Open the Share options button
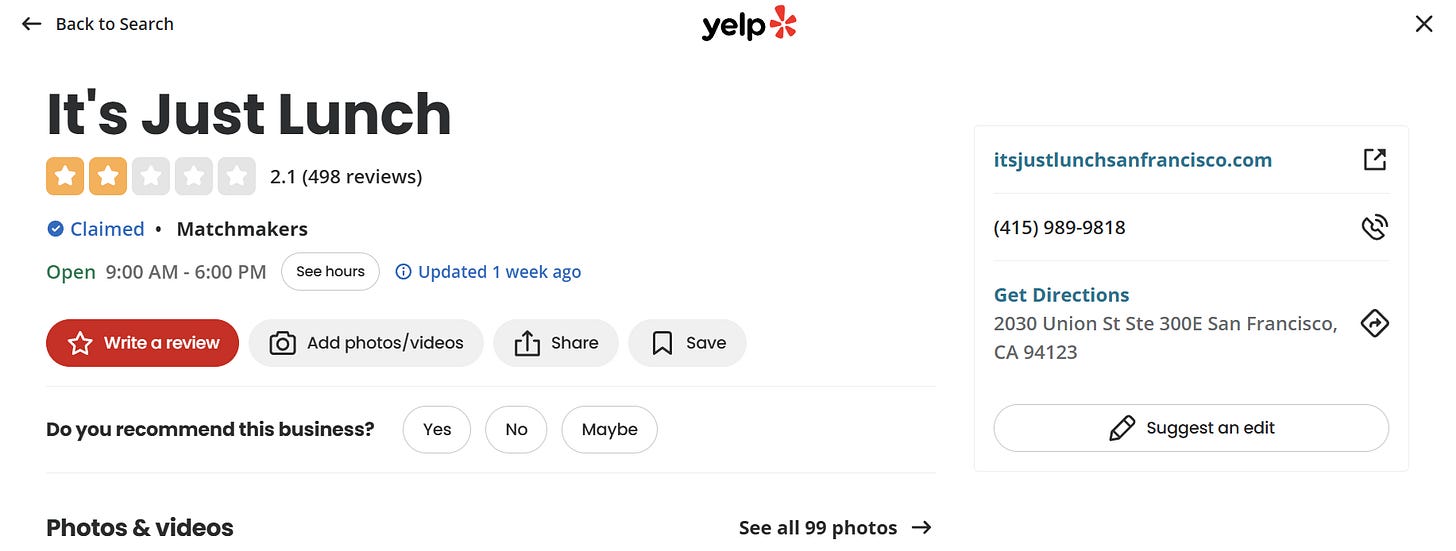 [x=556, y=343]
